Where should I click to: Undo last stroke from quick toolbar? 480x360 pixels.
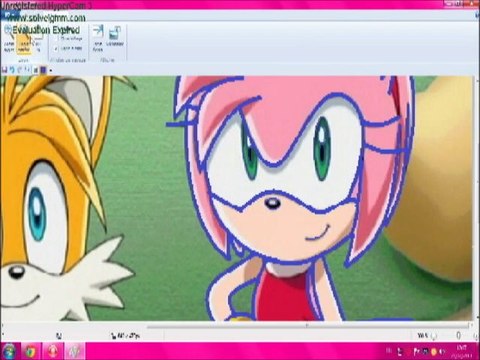(x=12, y=70)
